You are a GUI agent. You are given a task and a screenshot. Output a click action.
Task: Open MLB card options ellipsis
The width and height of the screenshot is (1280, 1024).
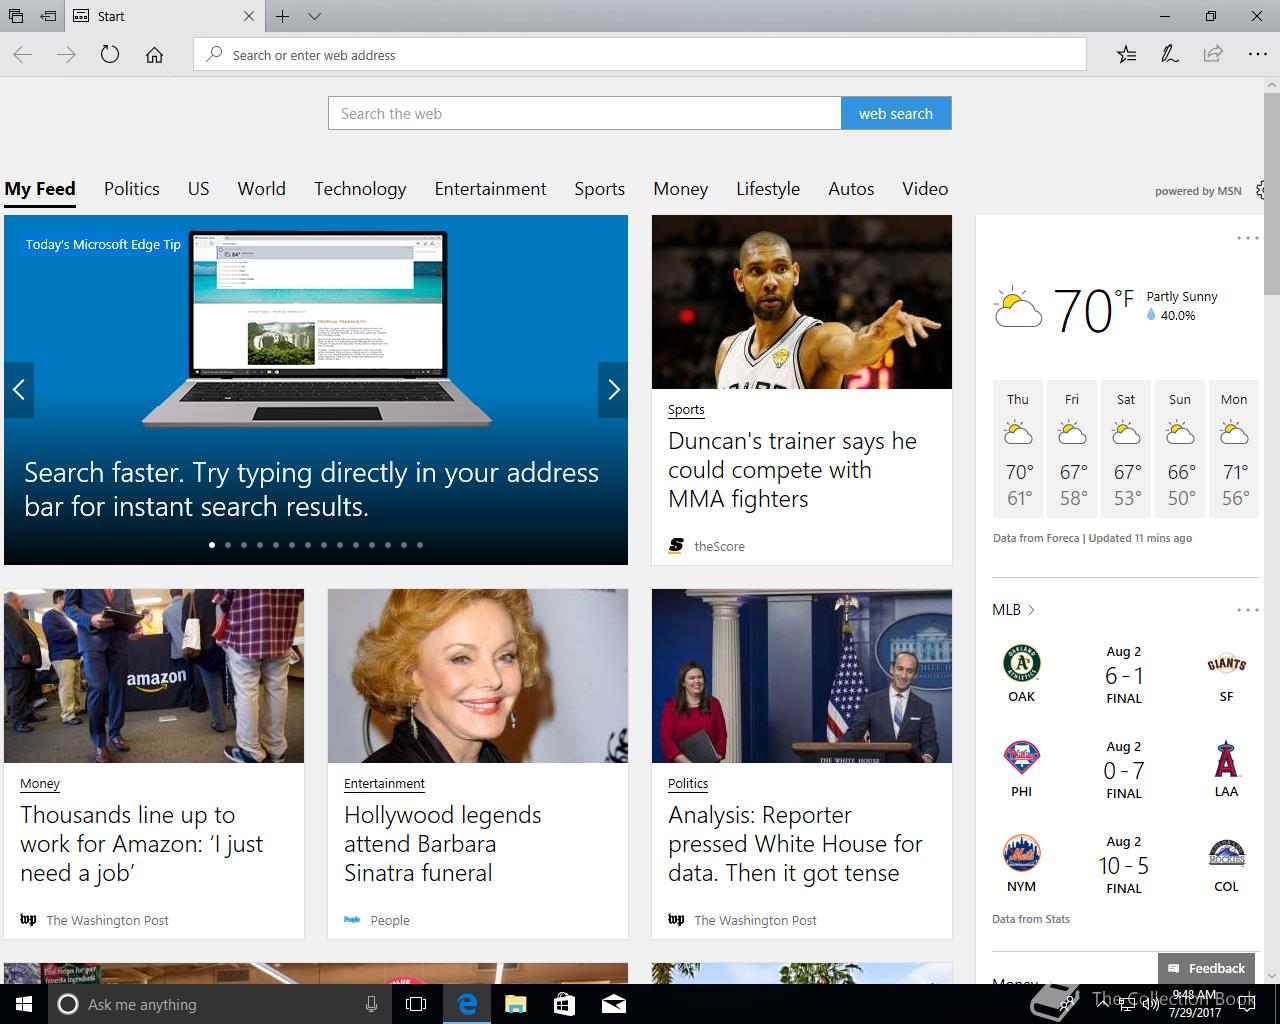click(1247, 609)
